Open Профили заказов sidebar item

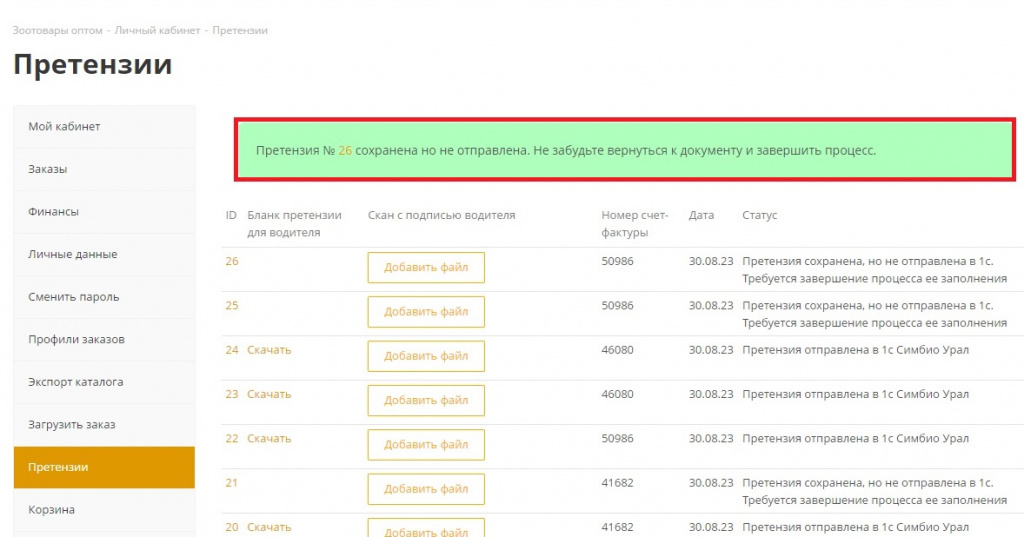104,339
